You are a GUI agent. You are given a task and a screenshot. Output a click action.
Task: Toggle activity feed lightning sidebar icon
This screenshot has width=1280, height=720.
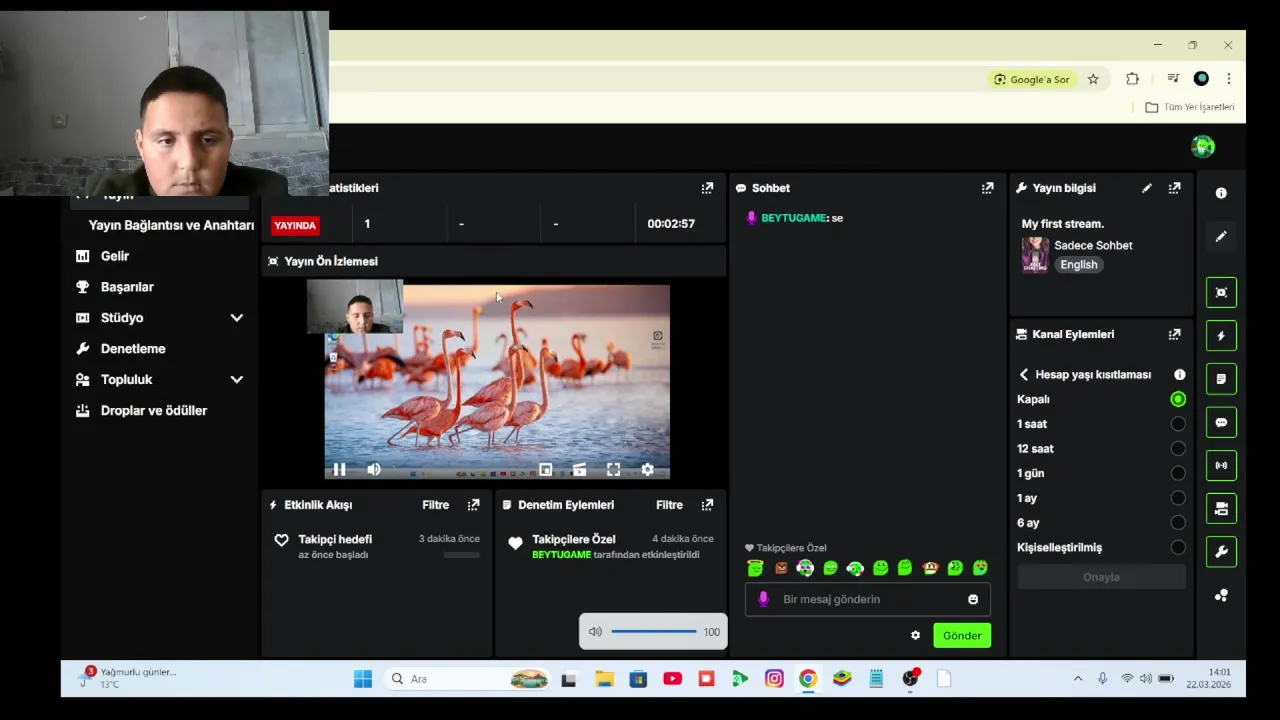coord(1221,336)
